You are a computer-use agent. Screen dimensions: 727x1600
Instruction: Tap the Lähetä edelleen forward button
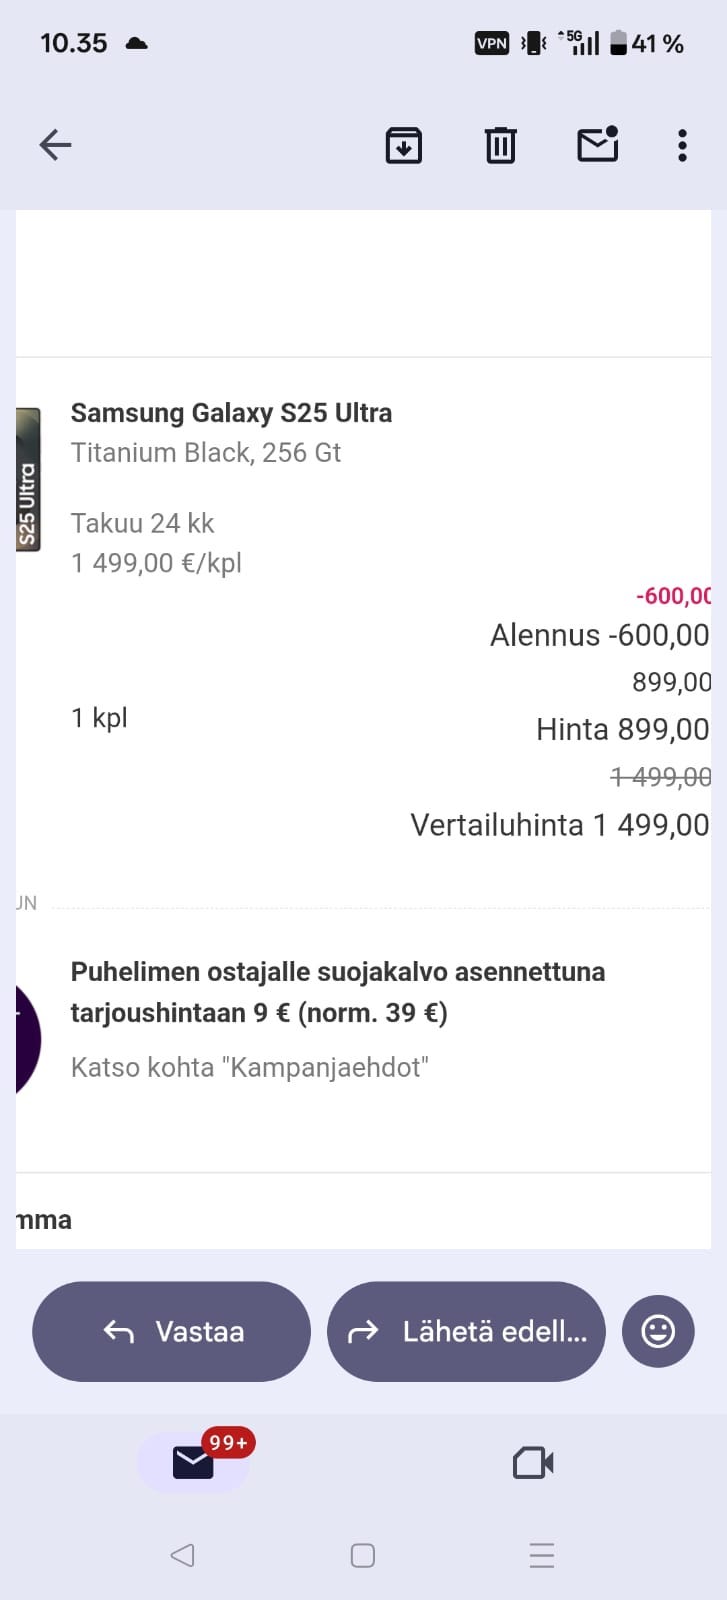pos(466,1331)
